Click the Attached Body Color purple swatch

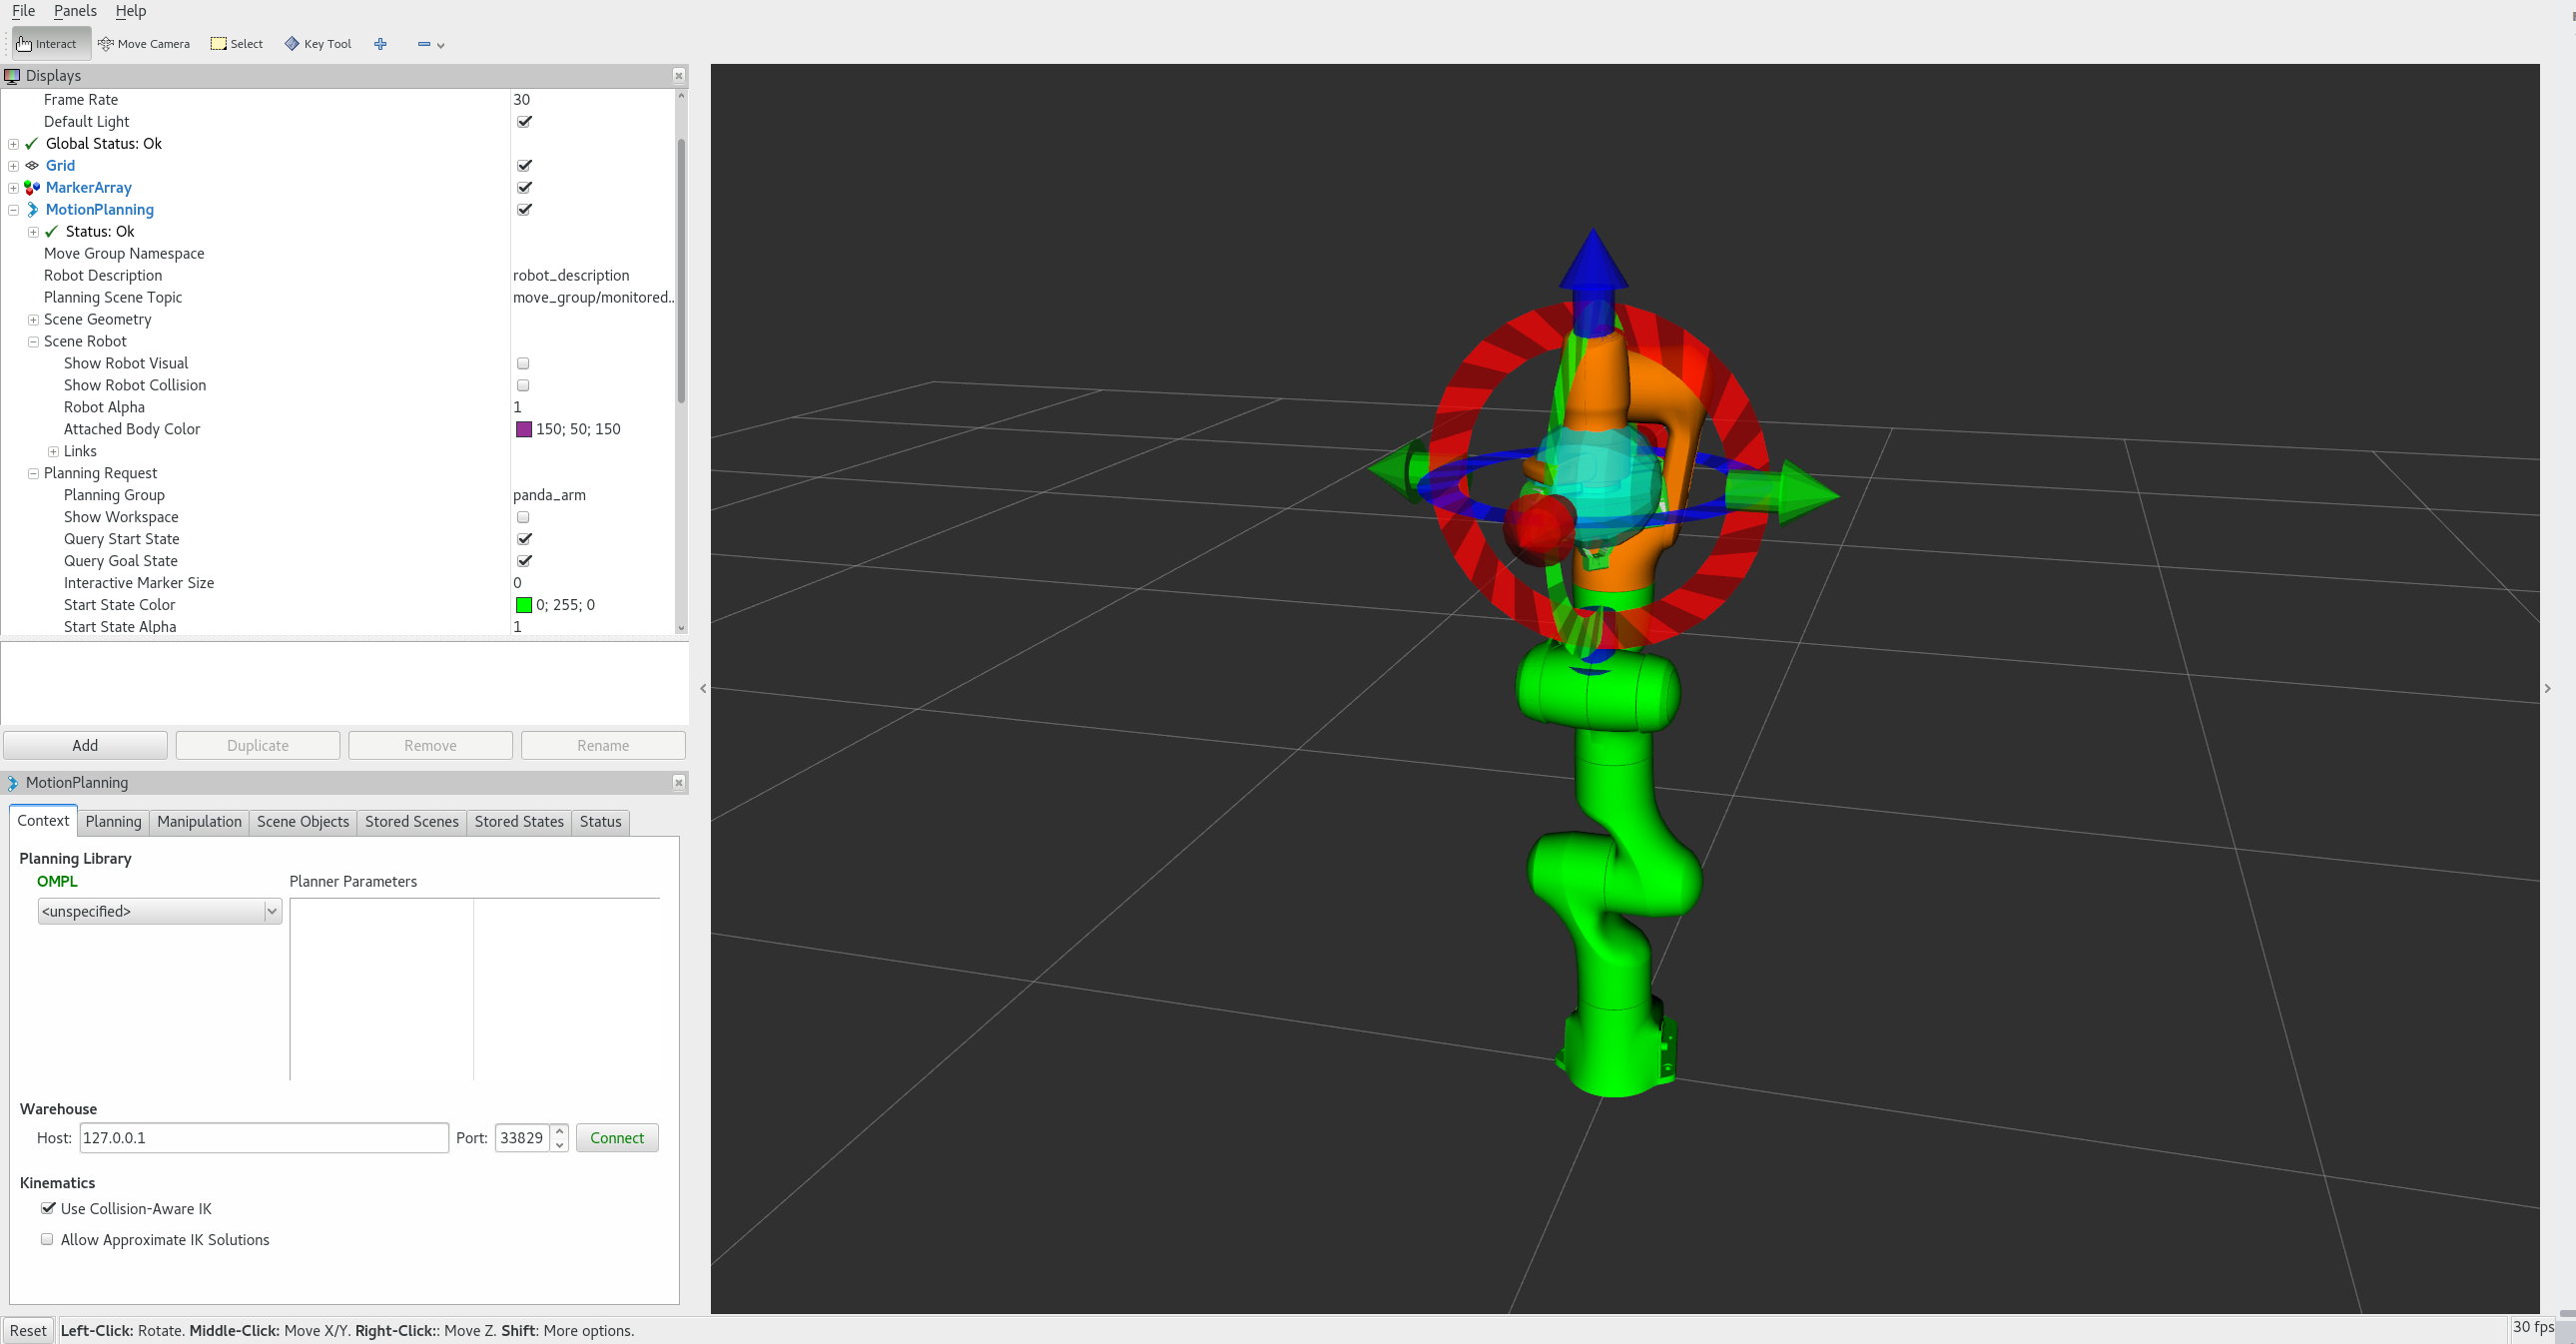(524, 430)
